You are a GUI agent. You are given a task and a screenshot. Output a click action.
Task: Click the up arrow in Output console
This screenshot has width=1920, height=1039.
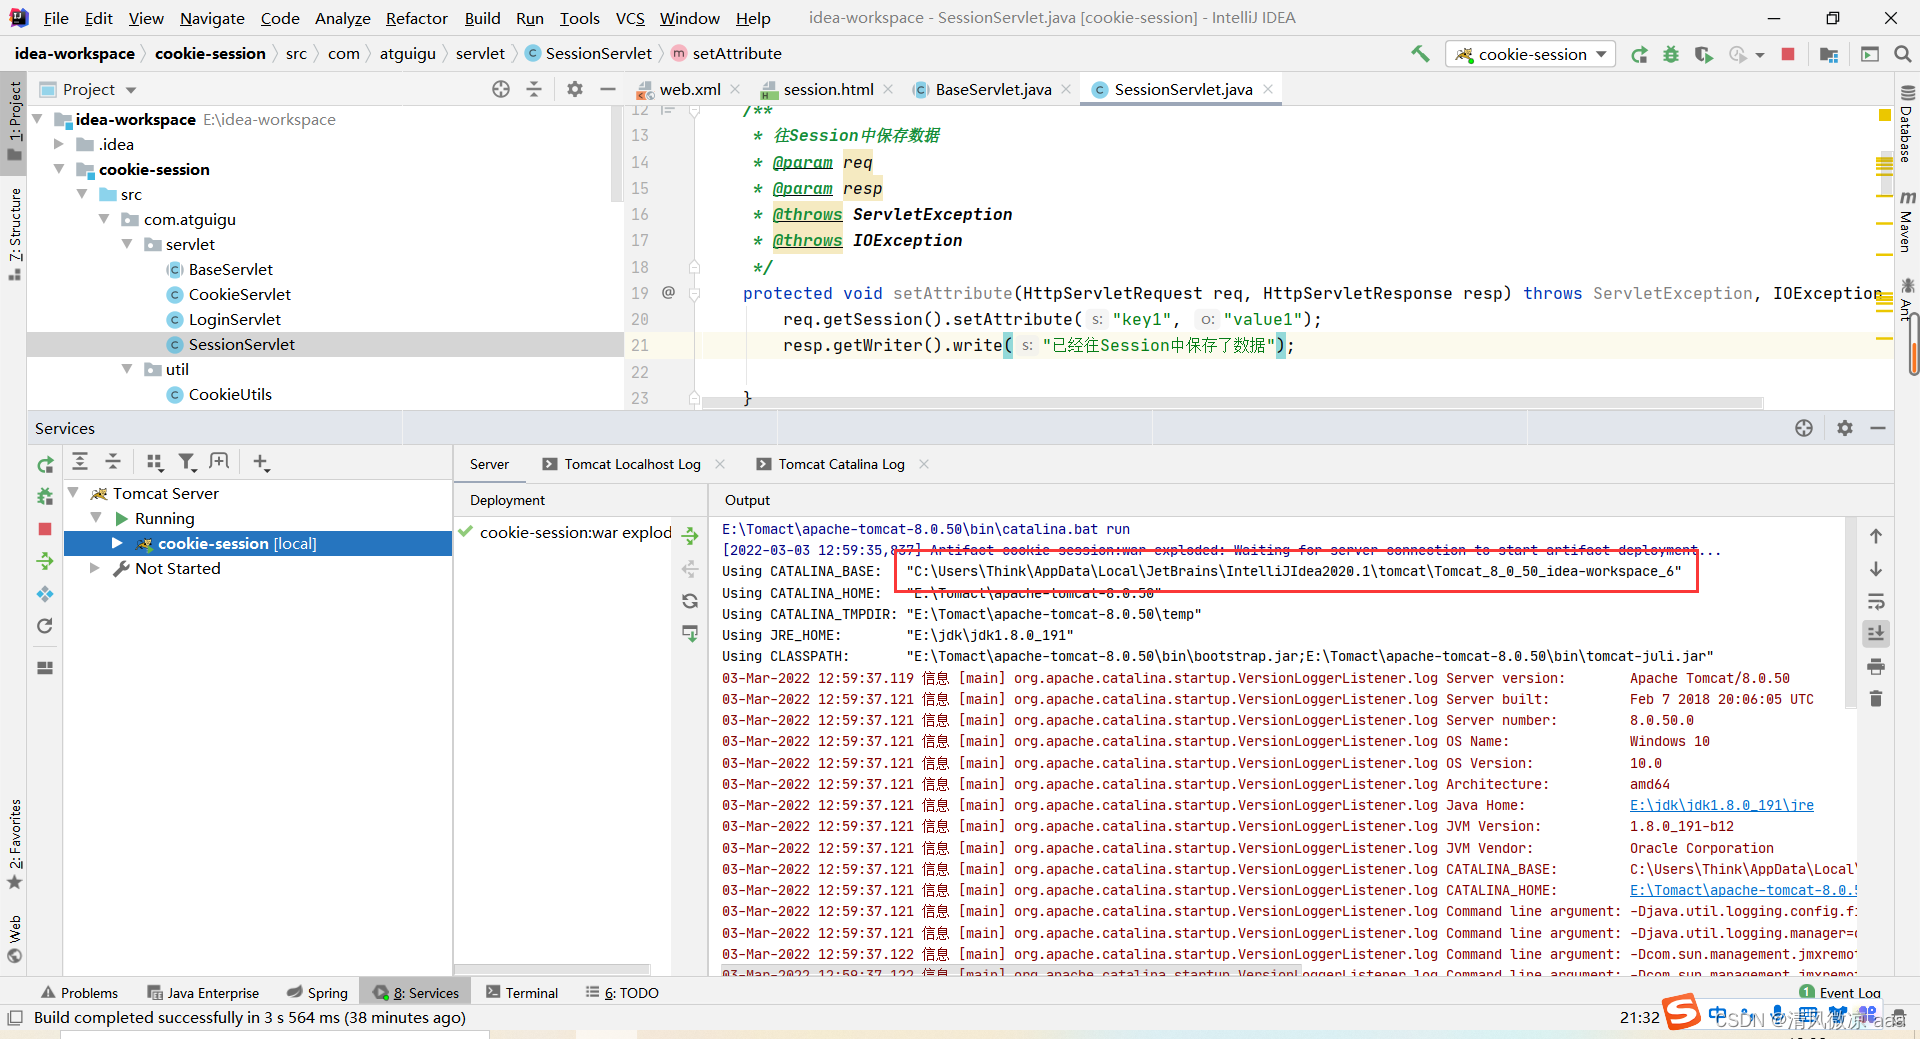1876,536
